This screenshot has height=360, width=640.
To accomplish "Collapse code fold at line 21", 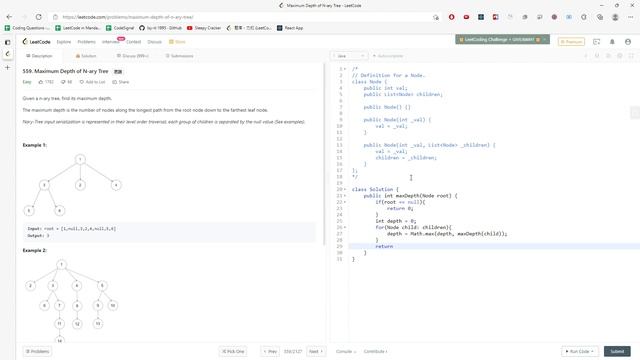I will [345, 196].
